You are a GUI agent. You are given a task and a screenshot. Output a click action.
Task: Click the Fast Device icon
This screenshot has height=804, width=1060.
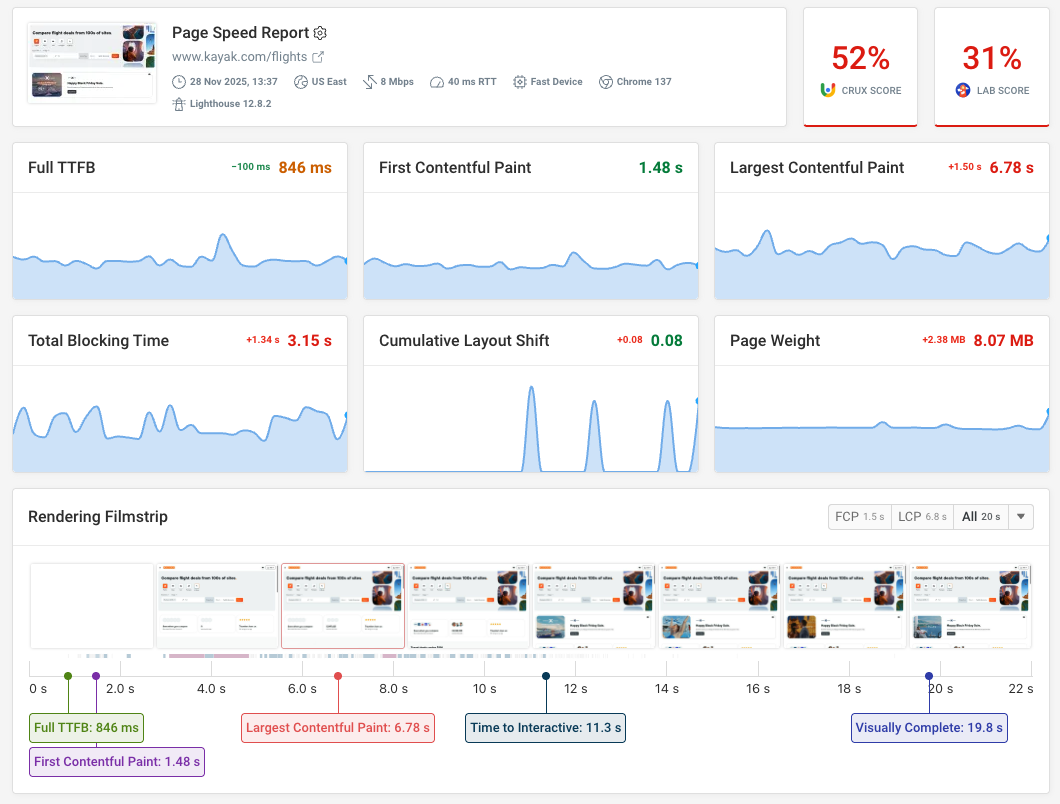pos(519,82)
